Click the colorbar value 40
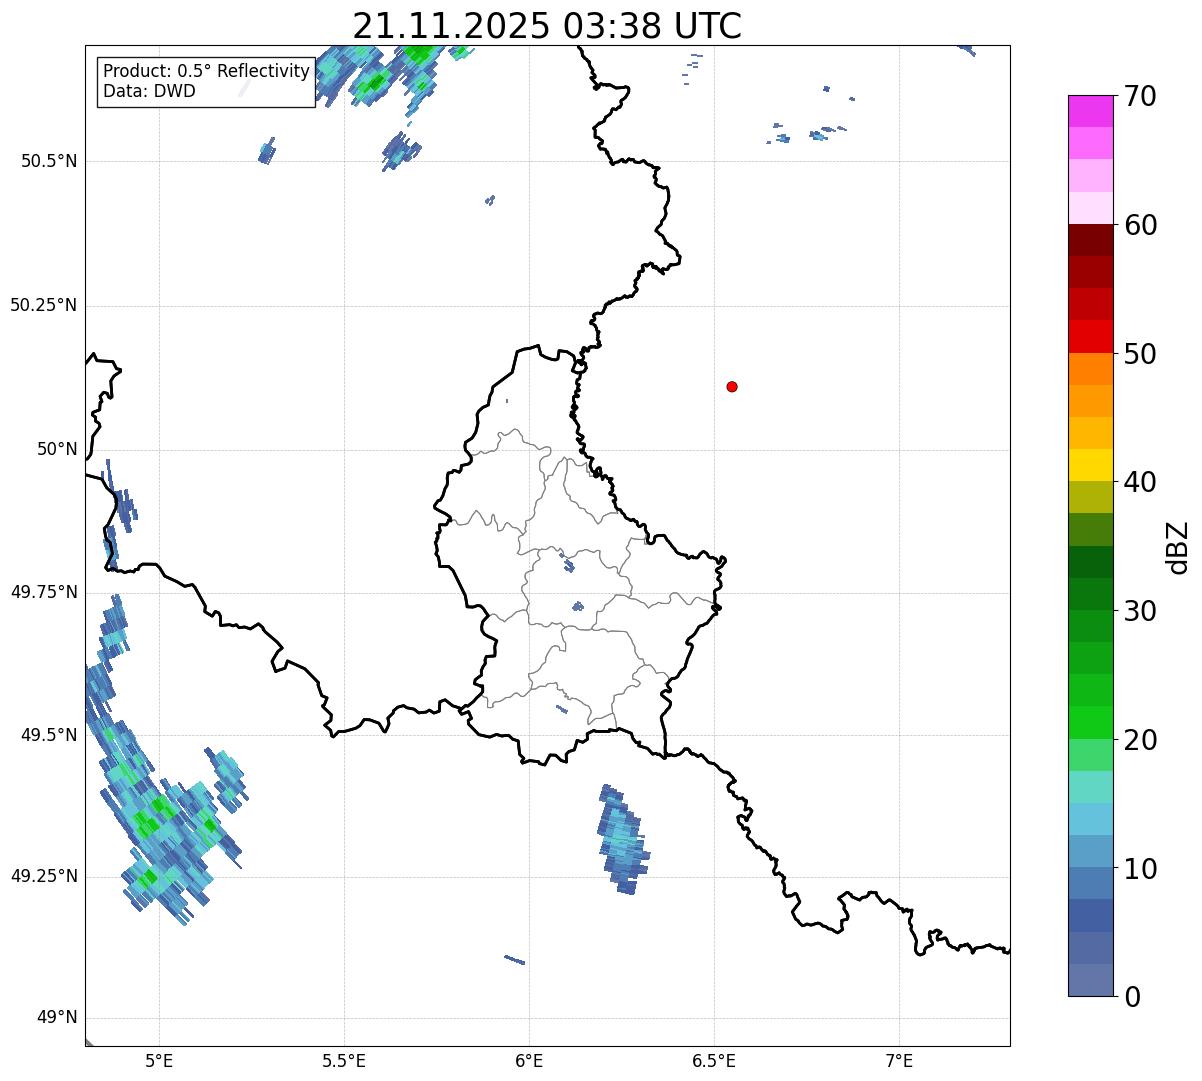The width and height of the screenshot is (1202, 1081). (x=1139, y=482)
